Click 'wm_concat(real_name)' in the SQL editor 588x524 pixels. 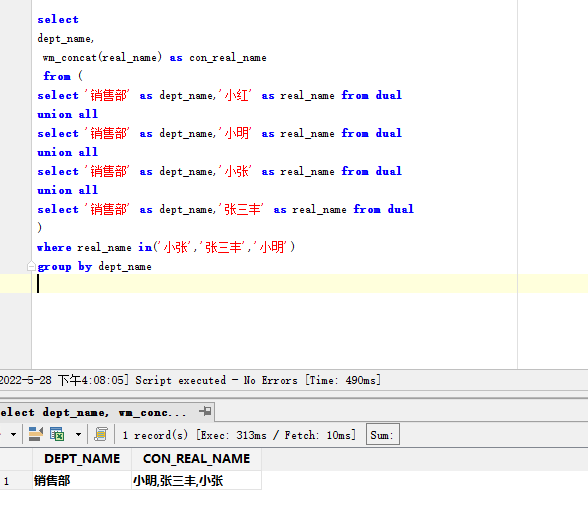coord(102,57)
